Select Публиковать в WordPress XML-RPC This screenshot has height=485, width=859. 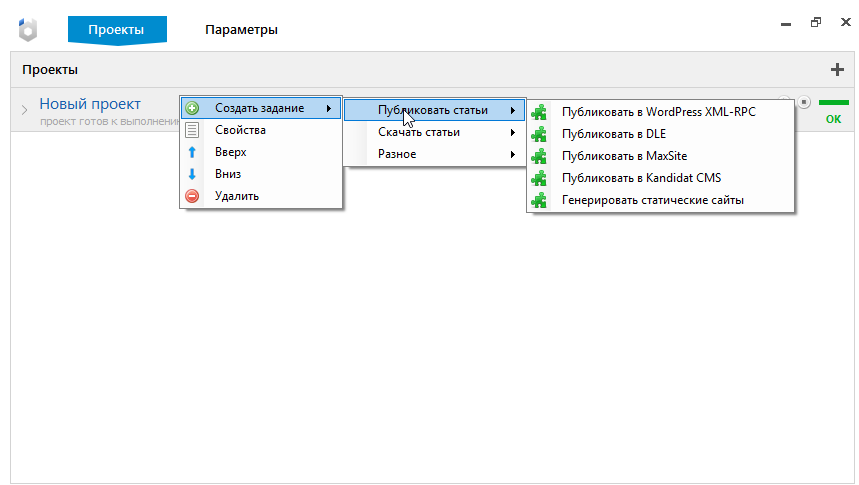coord(661,112)
